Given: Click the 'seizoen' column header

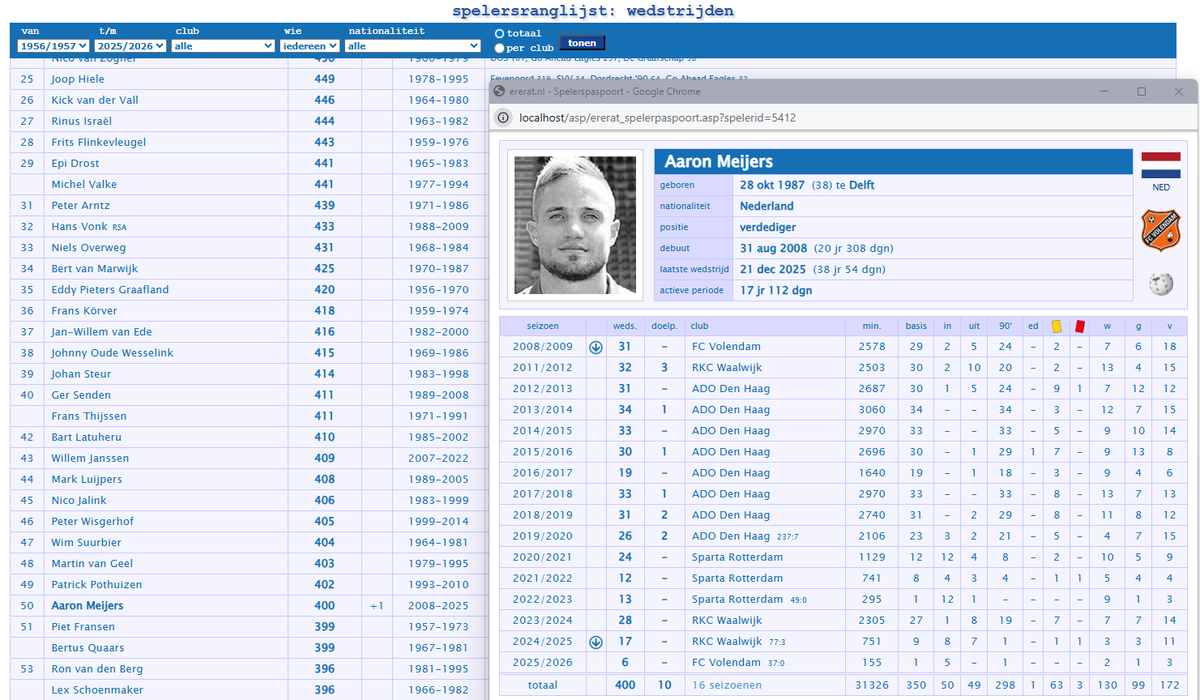Looking at the screenshot, I should point(543,326).
